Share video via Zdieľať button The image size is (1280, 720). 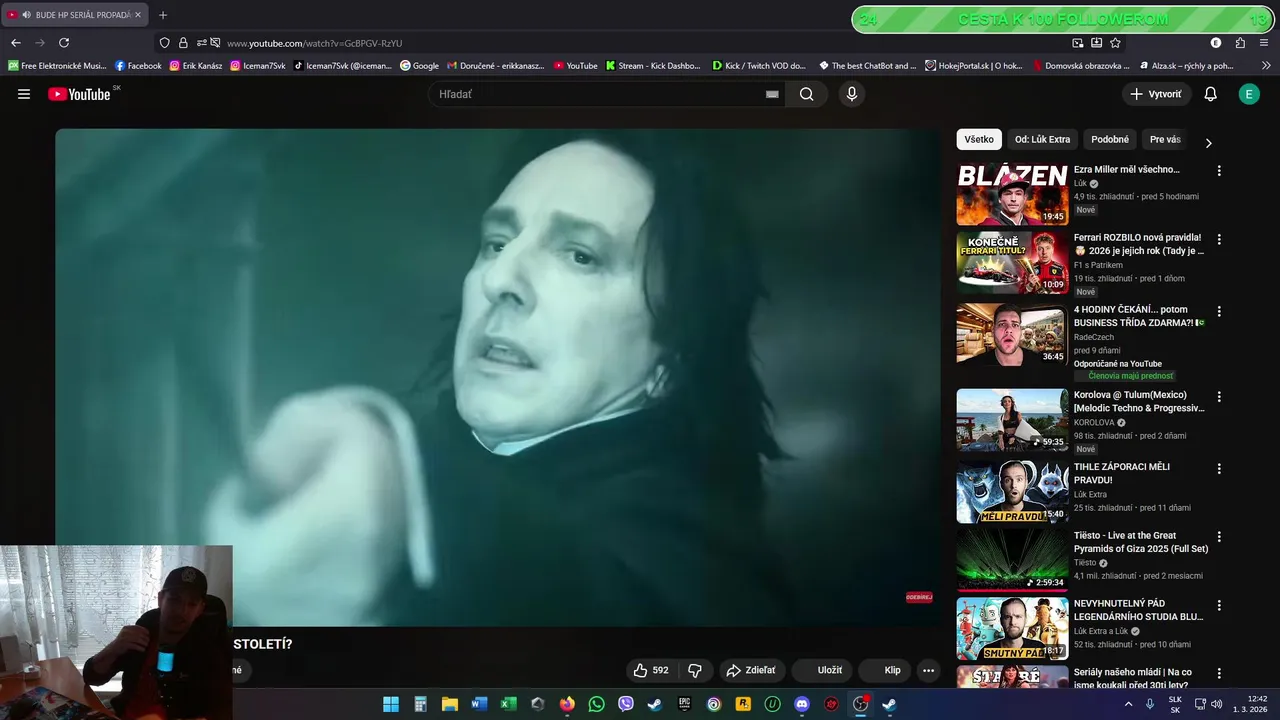pyautogui.click(x=751, y=670)
